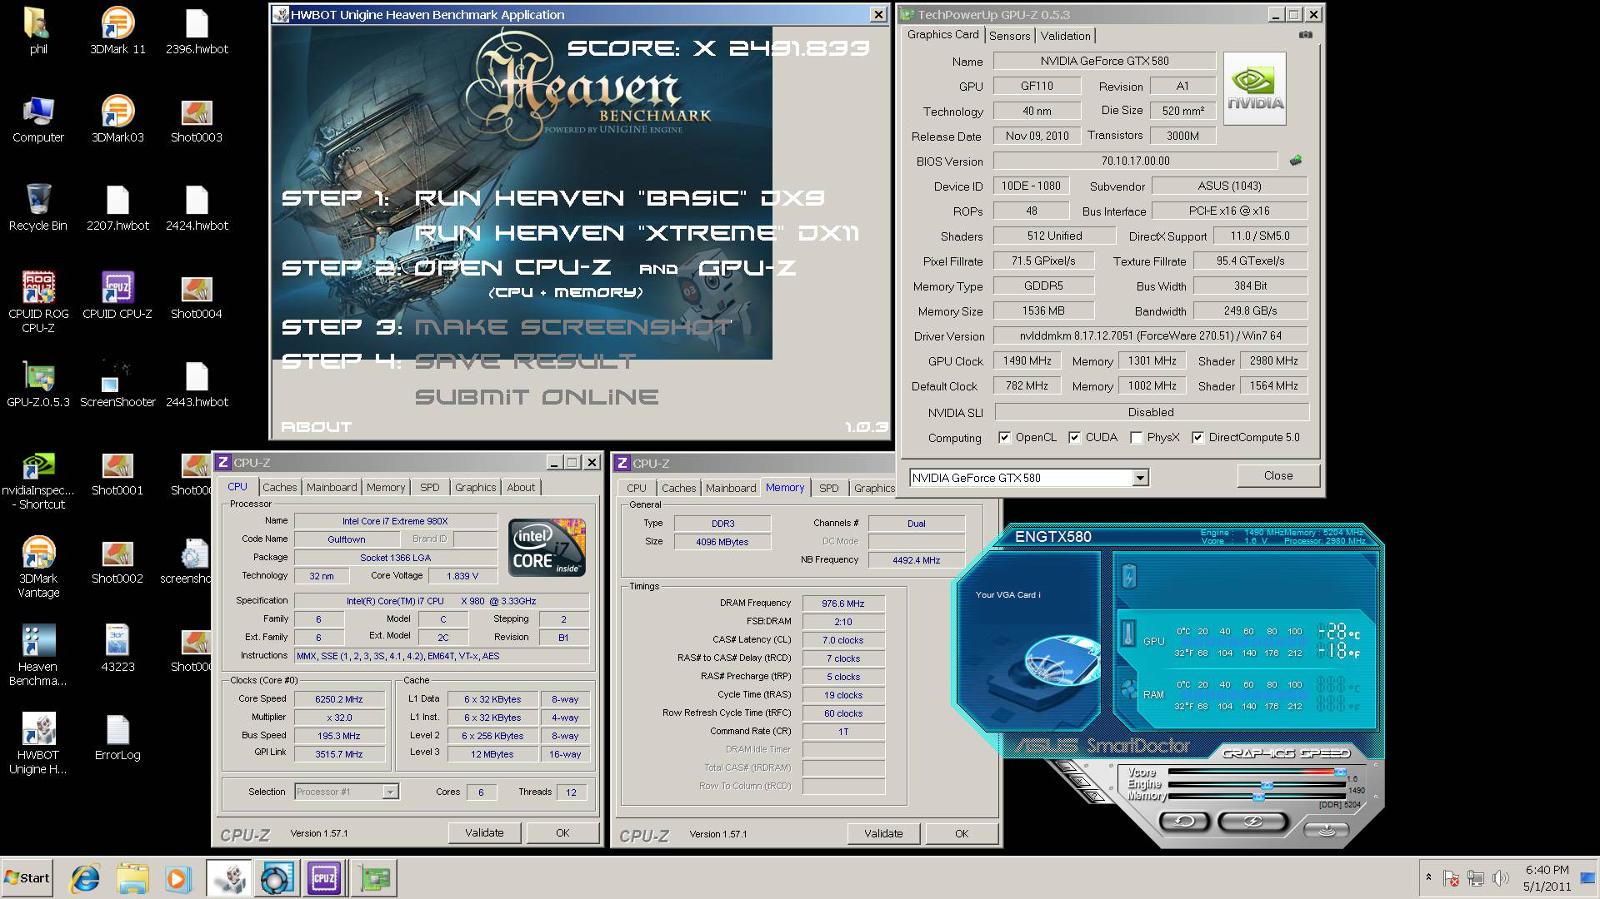Screen dimensions: 1600x899
Task: Toggle the CUDA checkbox in GPU-Z
Action: pos(1074,437)
